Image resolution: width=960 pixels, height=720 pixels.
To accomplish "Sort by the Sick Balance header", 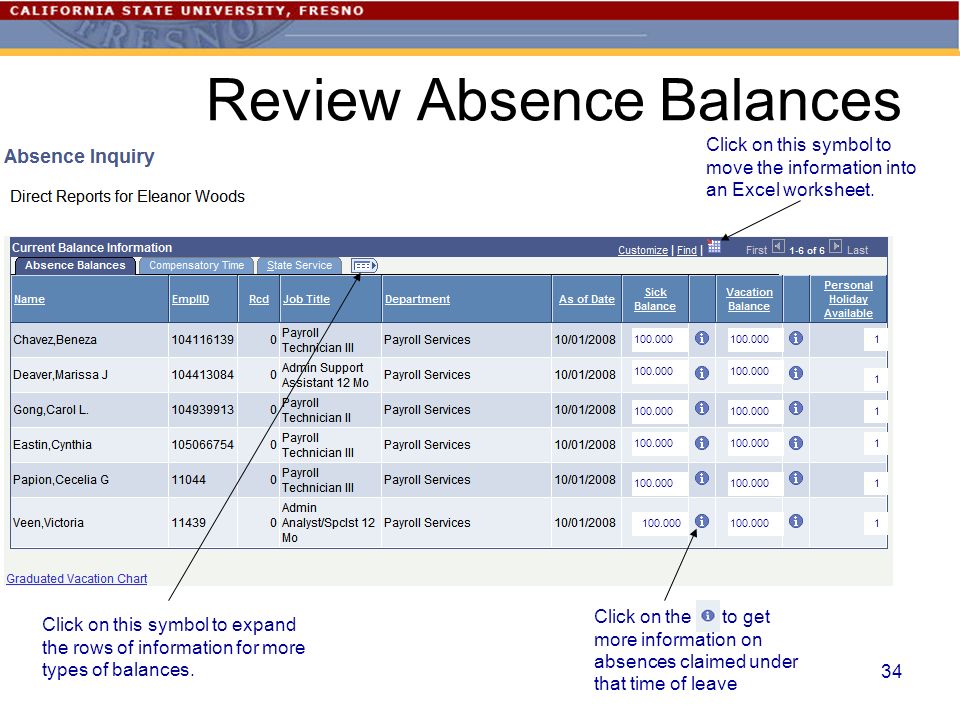I will (x=655, y=299).
